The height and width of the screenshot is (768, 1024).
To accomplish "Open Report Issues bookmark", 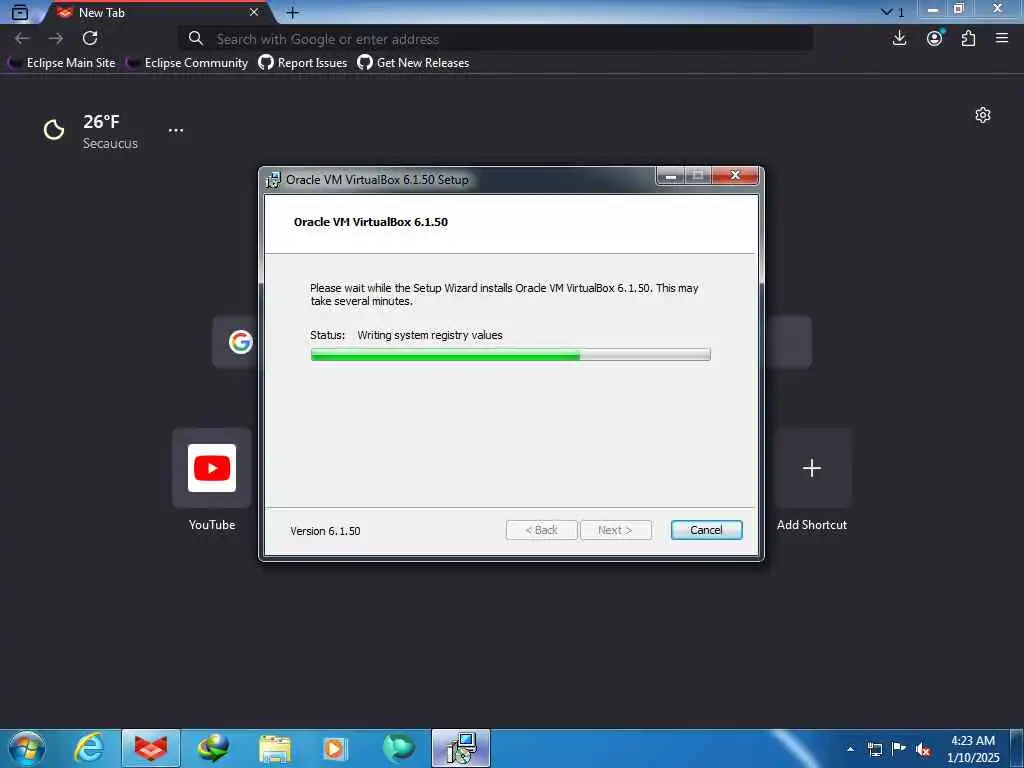I will [302, 63].
